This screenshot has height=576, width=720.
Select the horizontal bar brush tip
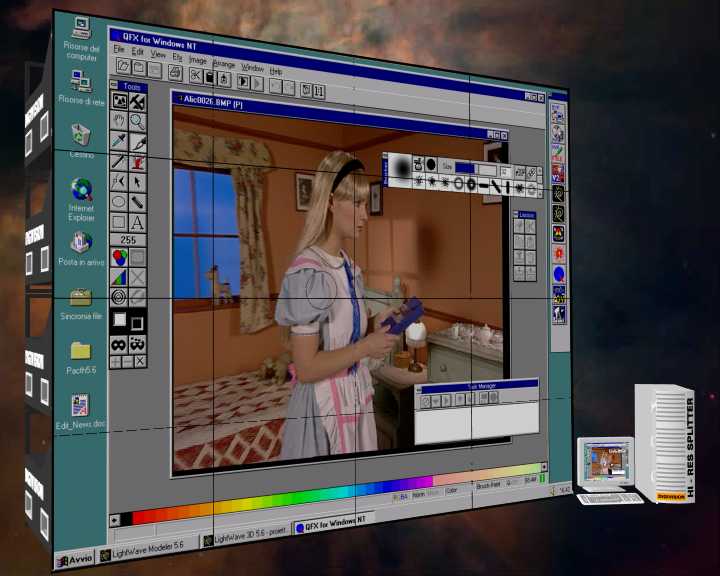click(484, 186)
